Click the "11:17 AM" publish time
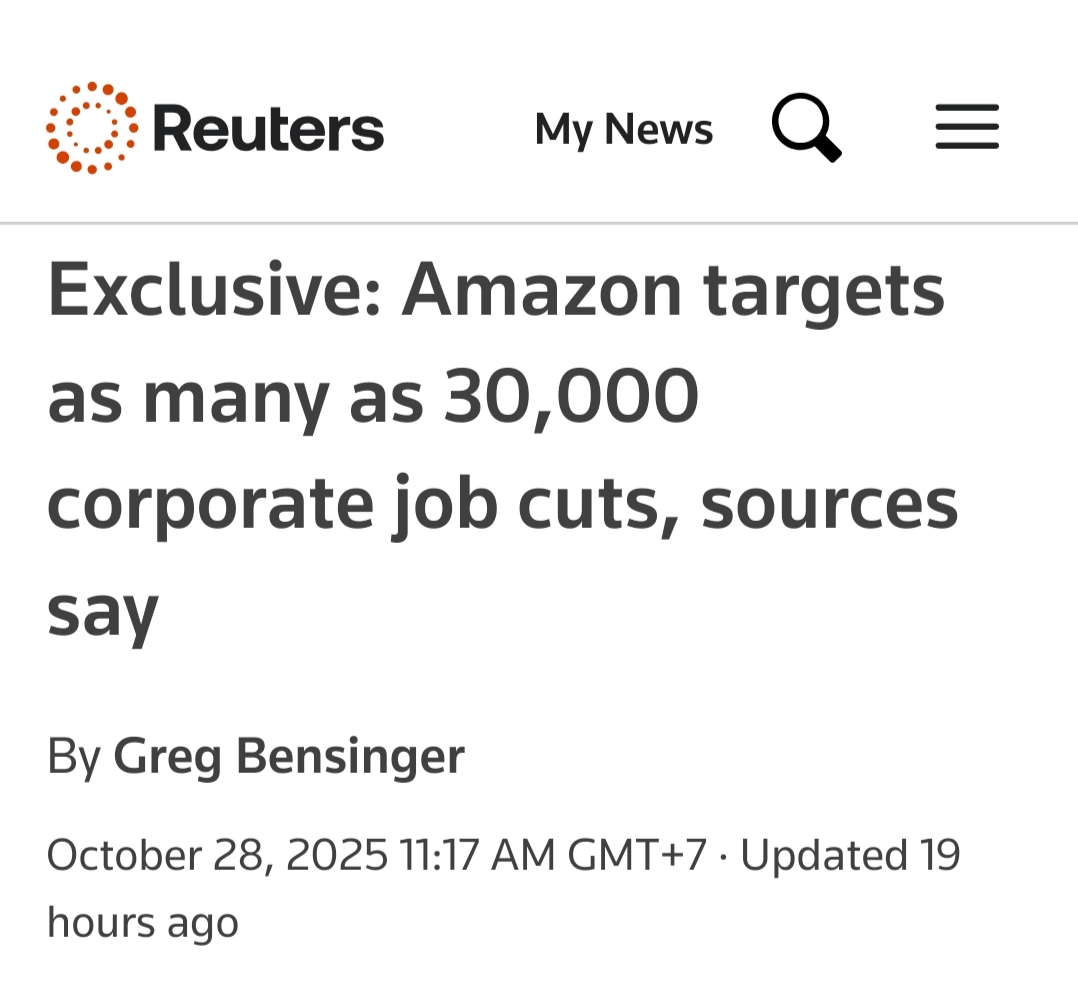Image resolution: width=1078 pixels, height=985 pixels. click(x=476, y=856)
